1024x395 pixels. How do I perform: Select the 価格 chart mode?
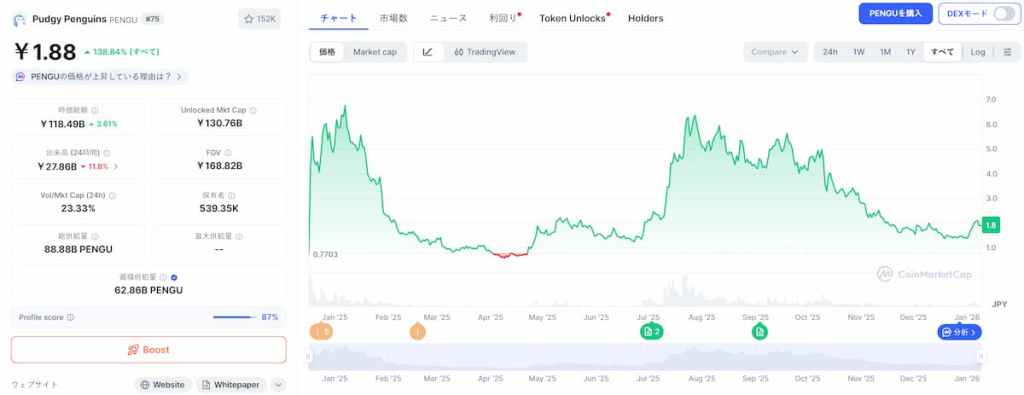[x=327, y=52]
